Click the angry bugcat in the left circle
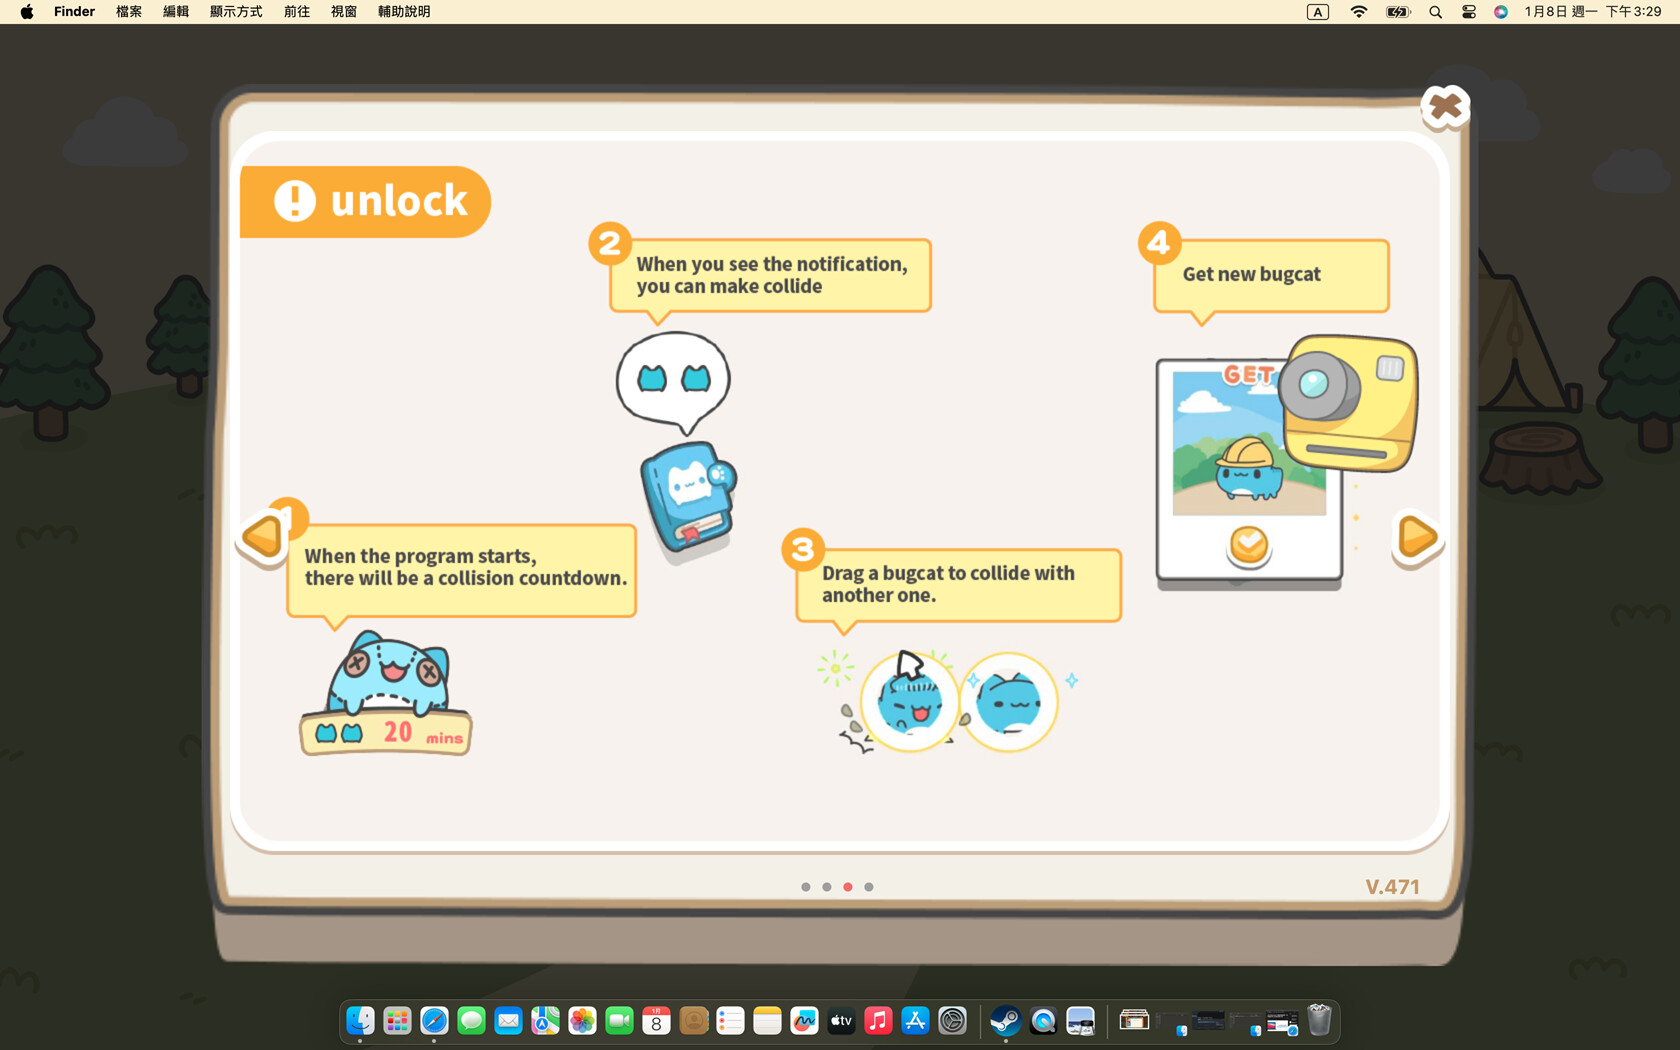 [x=909, y=702]
